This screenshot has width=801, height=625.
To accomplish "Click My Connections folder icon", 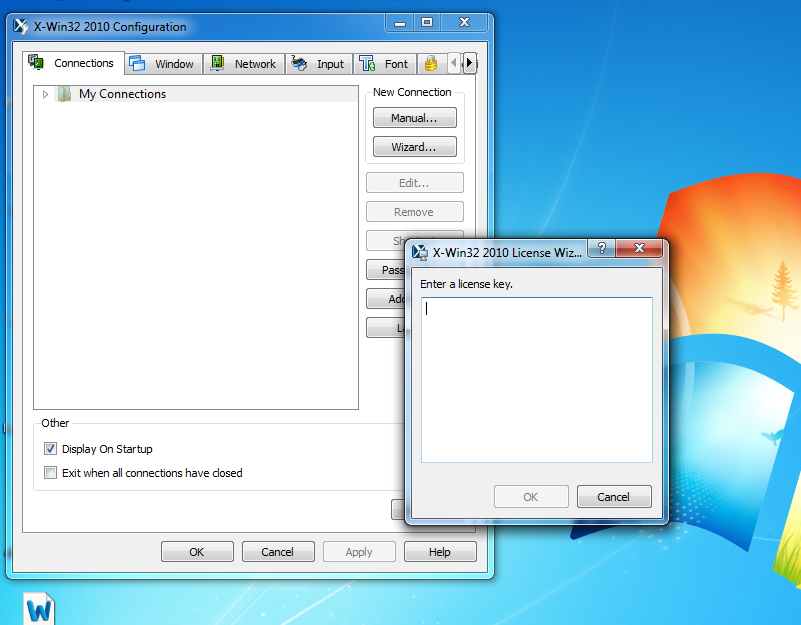I will (x=64, y=94).
